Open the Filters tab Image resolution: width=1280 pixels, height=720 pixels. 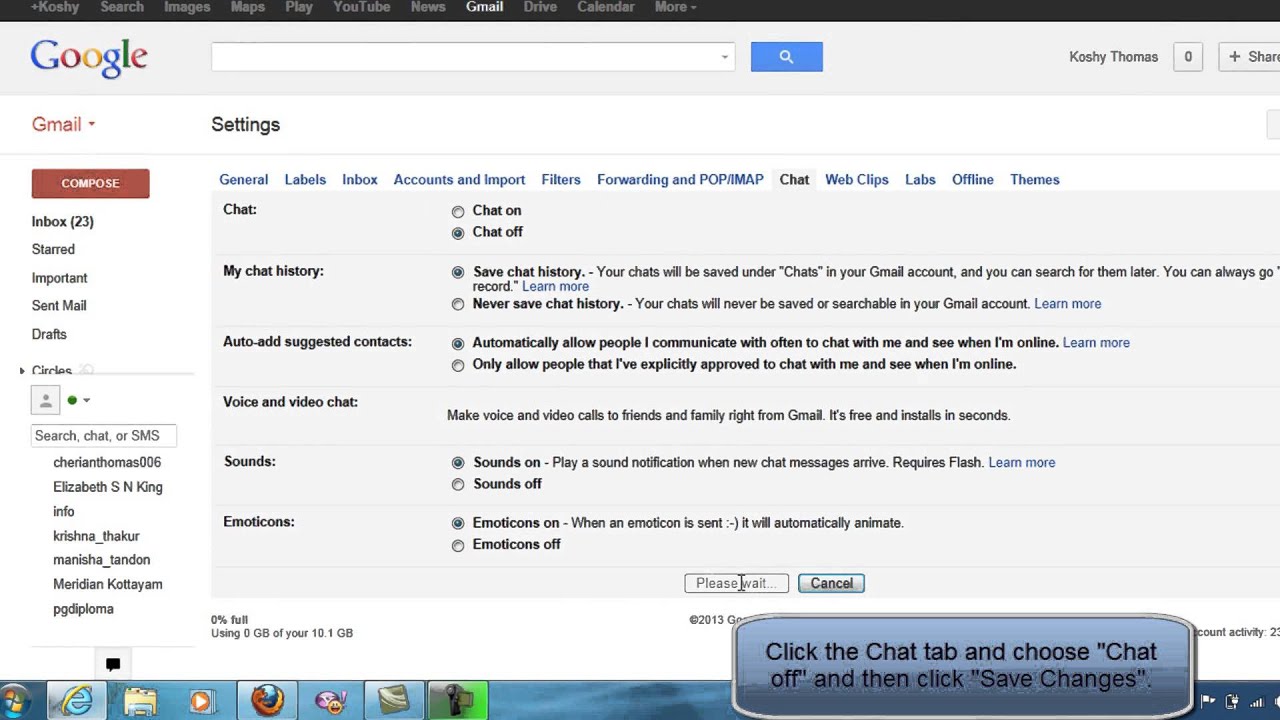[x=561, y=180]
